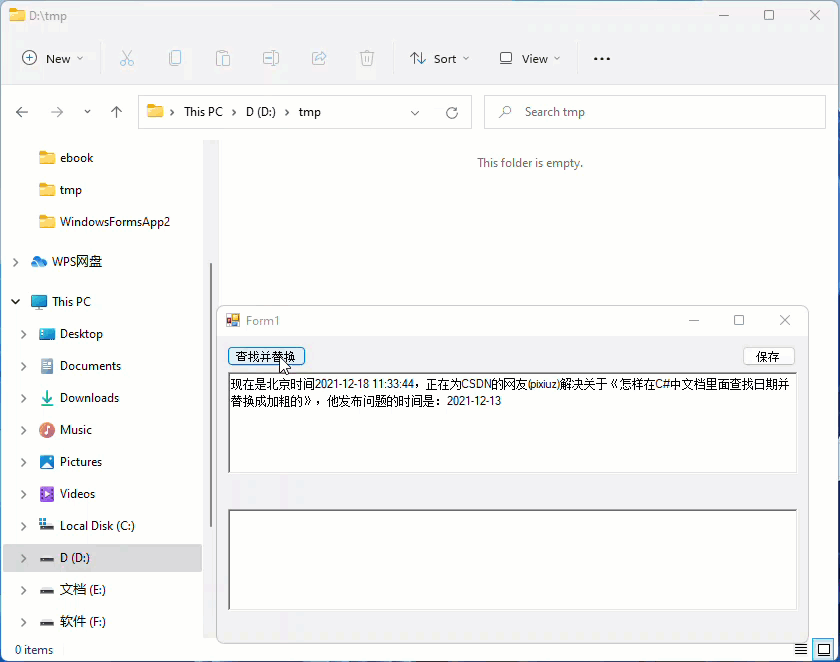The height and width of the screenshot is (662, 840).
Task: Open Local Disk (C:) in sidebar
Action: coord(97,526)
